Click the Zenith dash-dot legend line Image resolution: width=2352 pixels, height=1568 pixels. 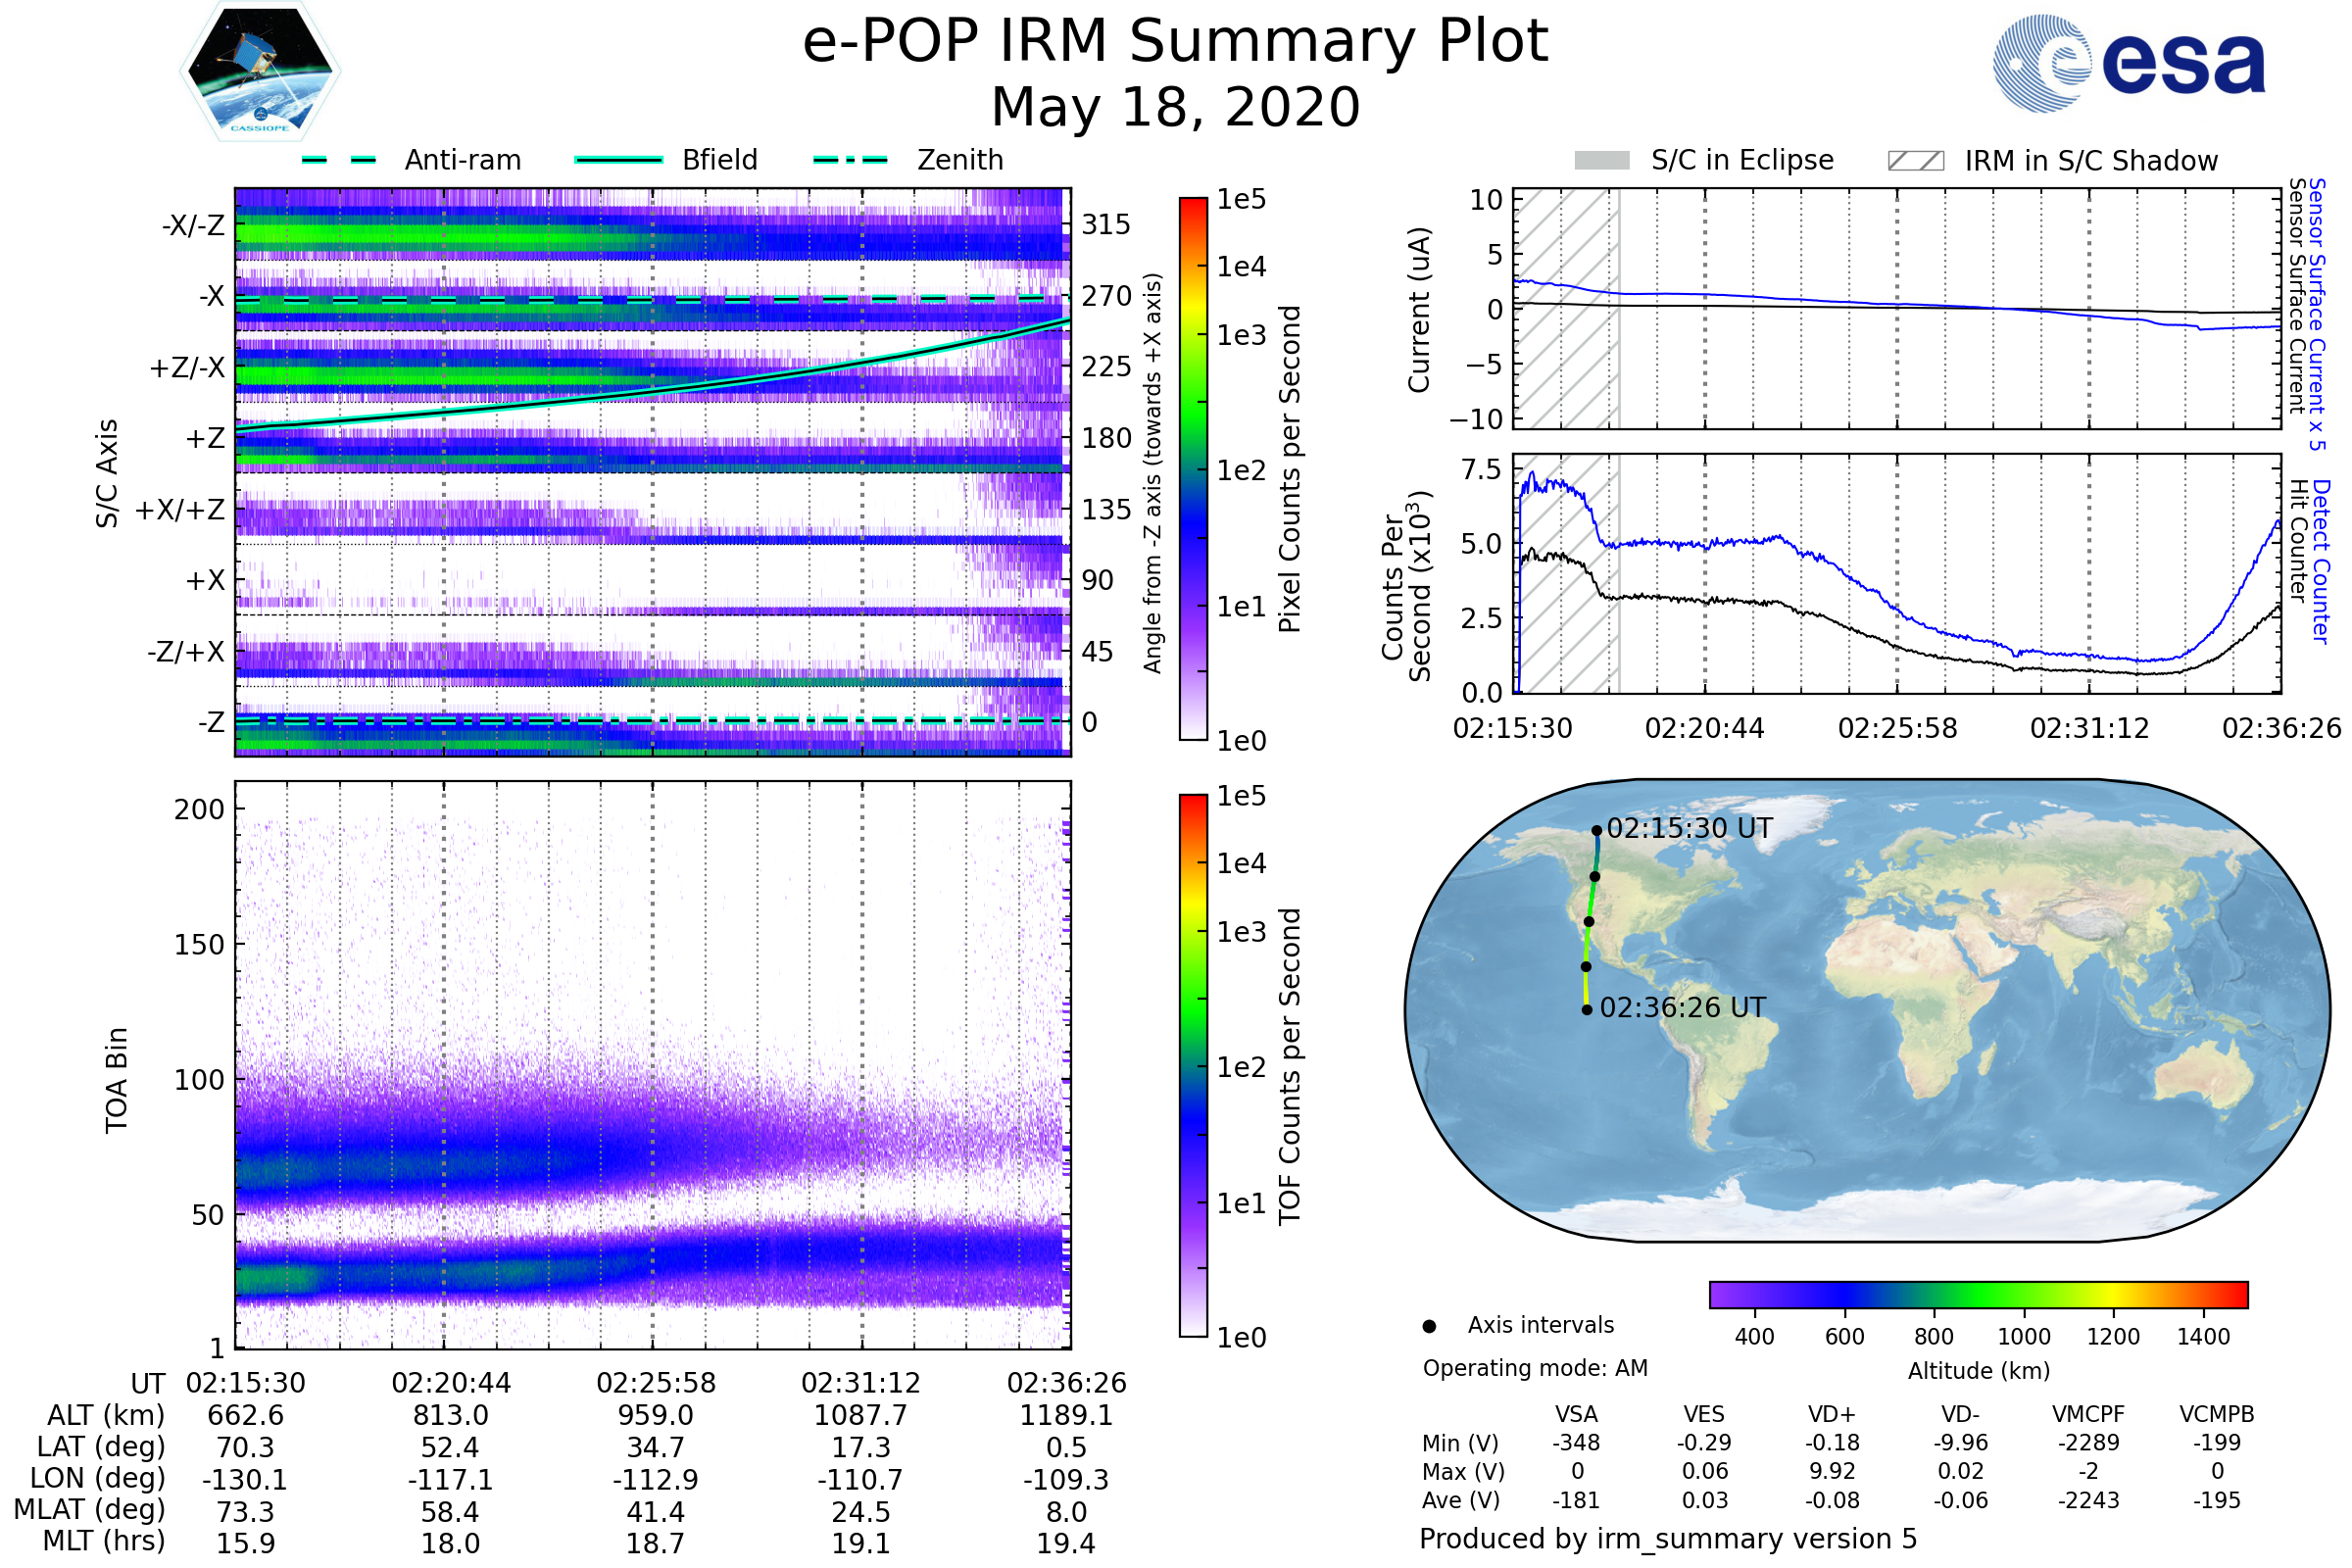(850, 160)
